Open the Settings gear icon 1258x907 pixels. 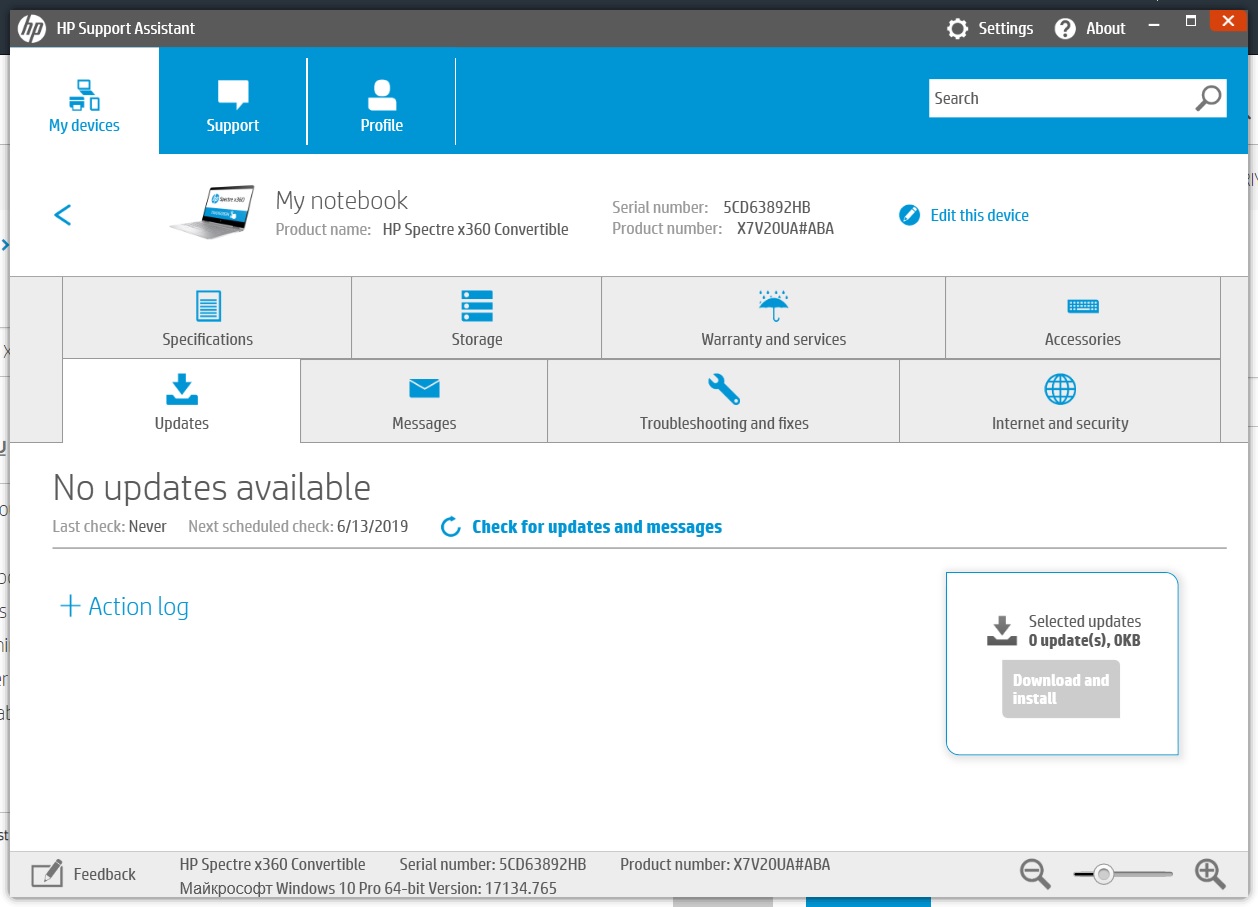point(958,29)
